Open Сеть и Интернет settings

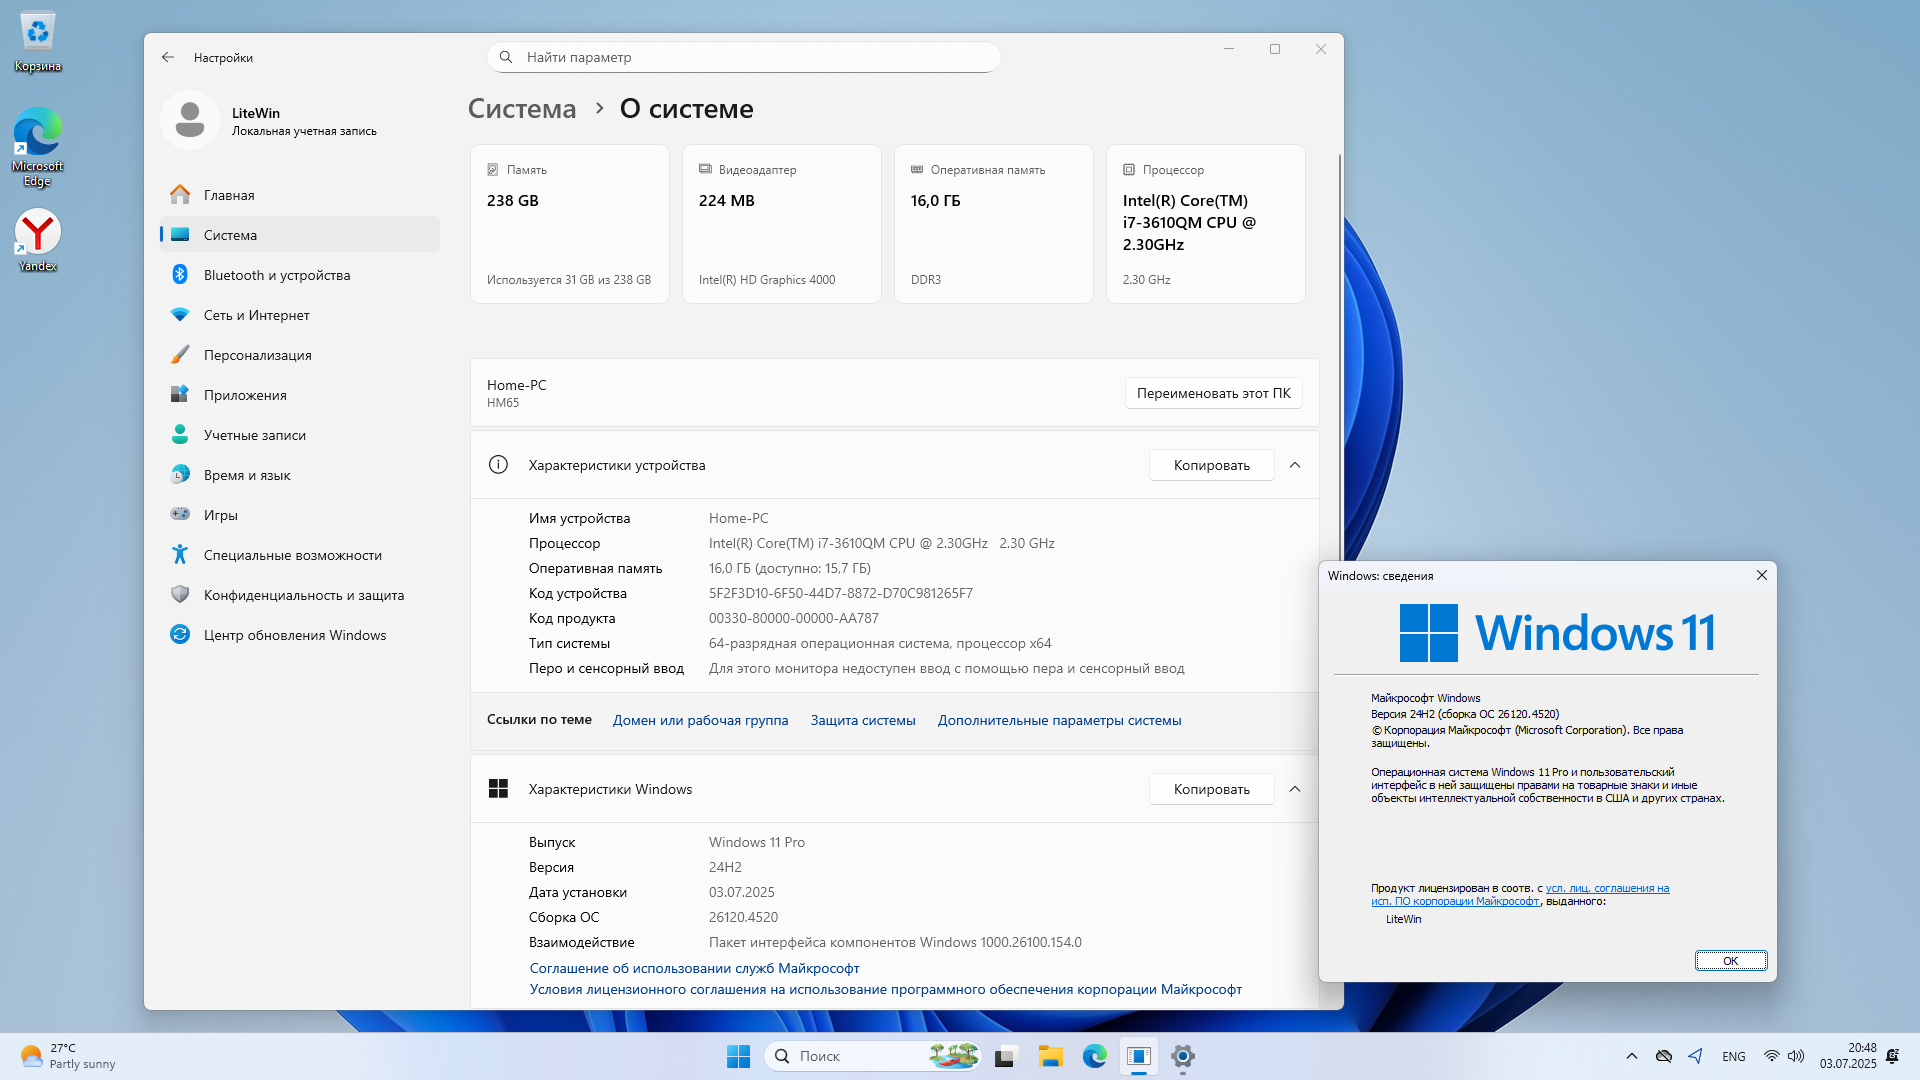pyautogui.click(x=256, y=315)
